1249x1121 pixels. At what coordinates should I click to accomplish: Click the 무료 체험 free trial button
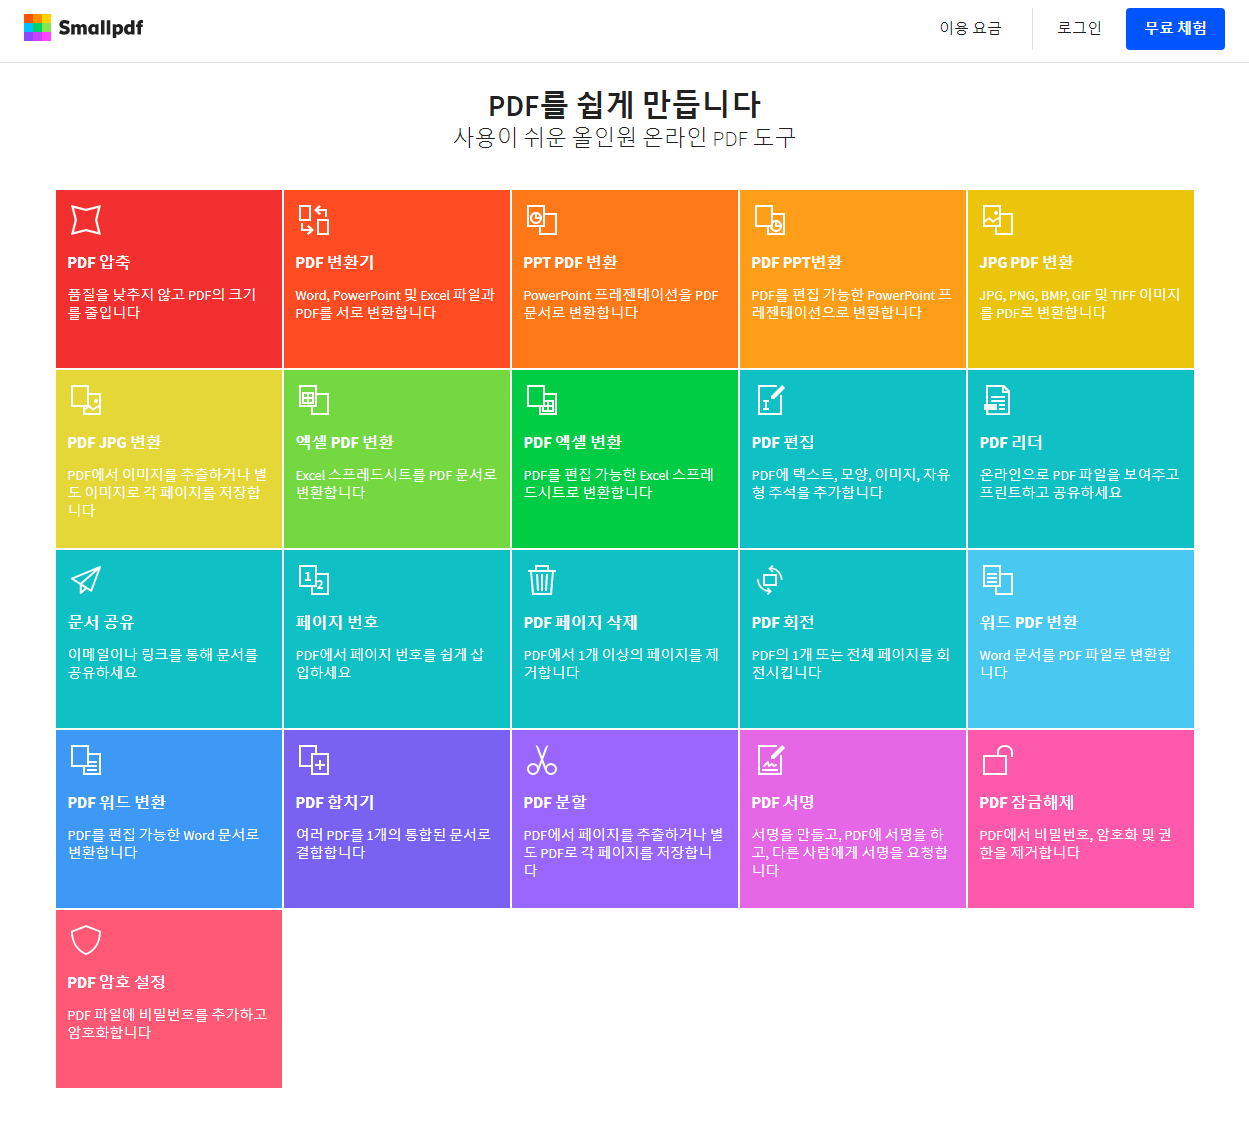pyautogui.click(x=1175, y=29)
